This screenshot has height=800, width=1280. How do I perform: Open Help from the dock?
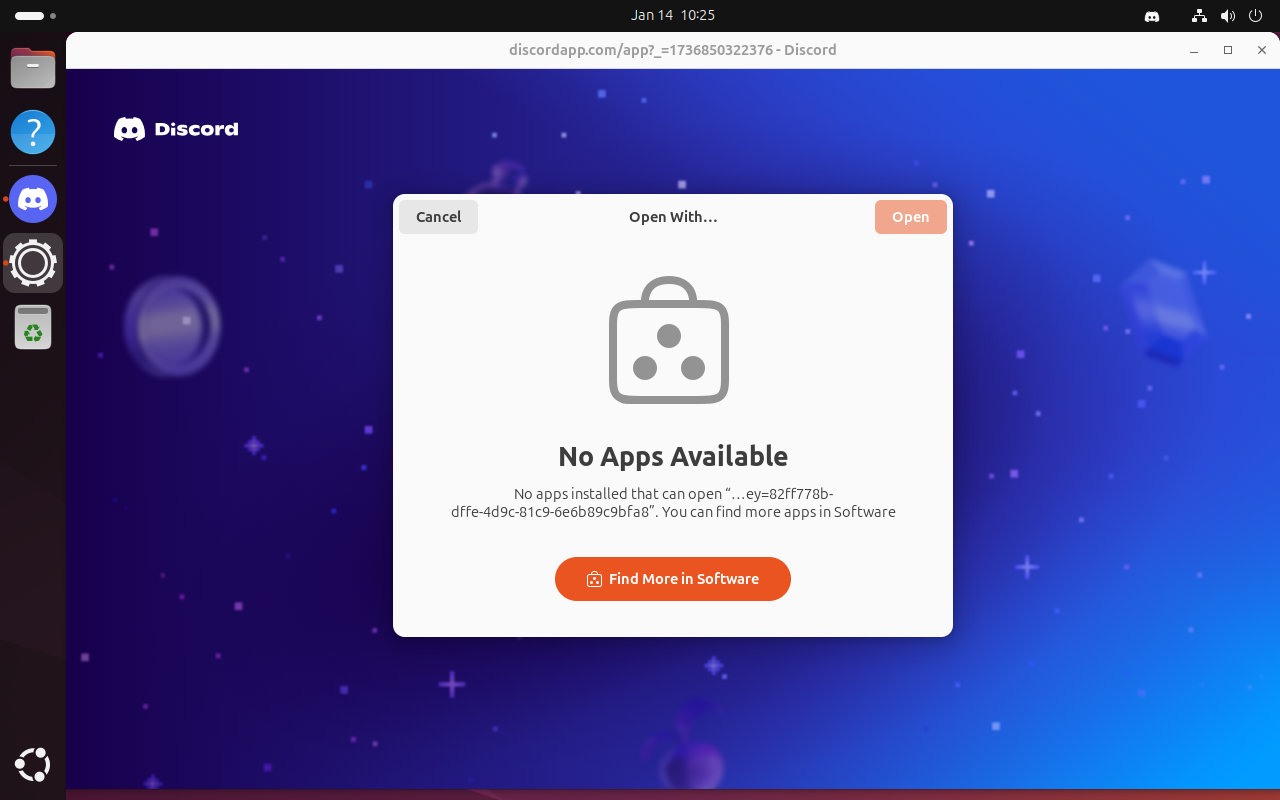point(33,132)
